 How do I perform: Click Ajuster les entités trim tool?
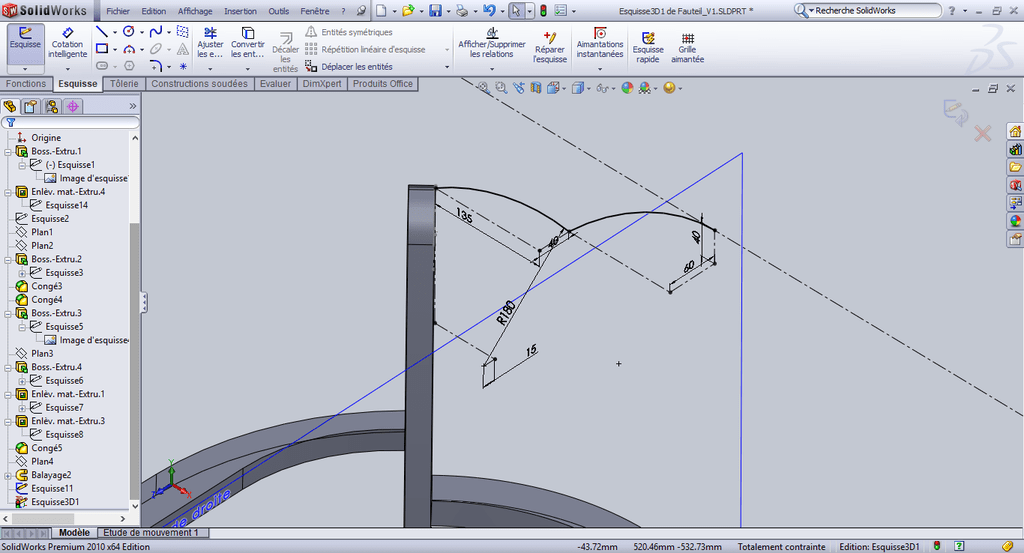[x=210, y=43]
